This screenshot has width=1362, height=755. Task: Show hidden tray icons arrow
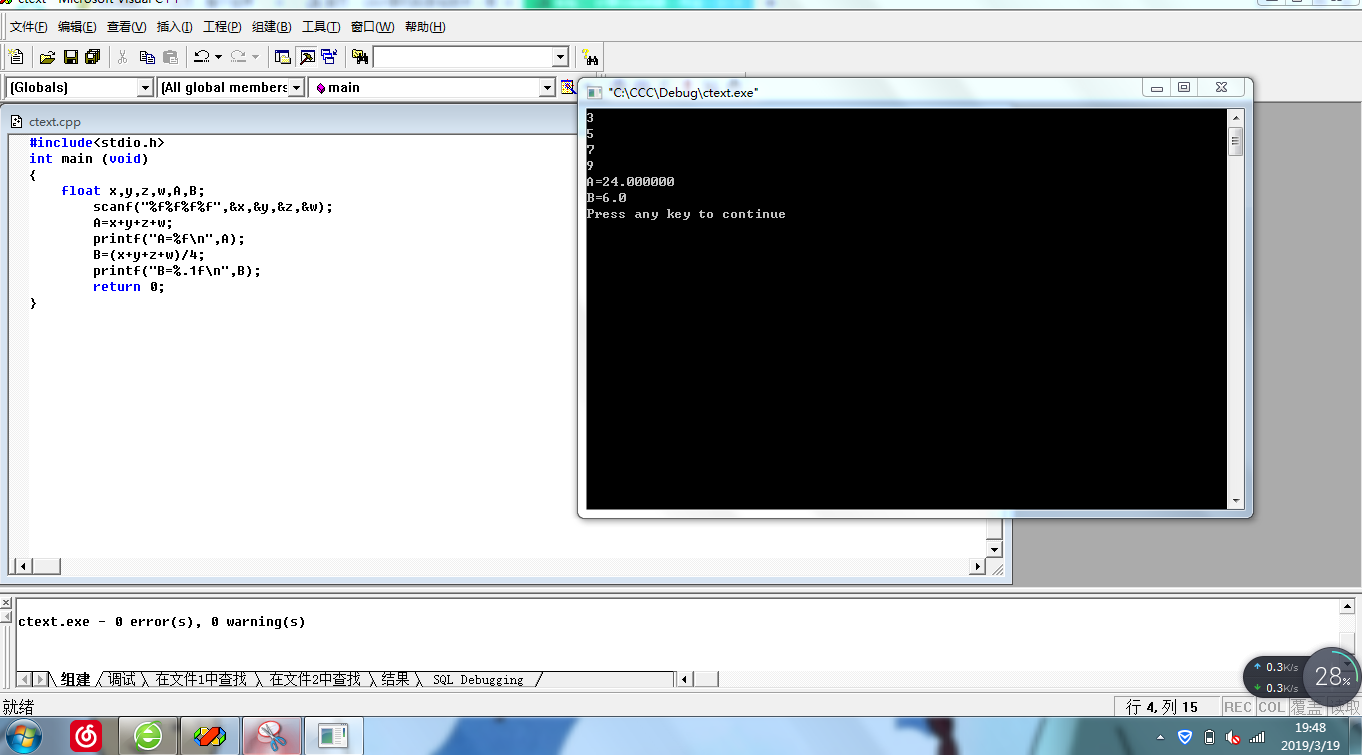[1160, 737]
